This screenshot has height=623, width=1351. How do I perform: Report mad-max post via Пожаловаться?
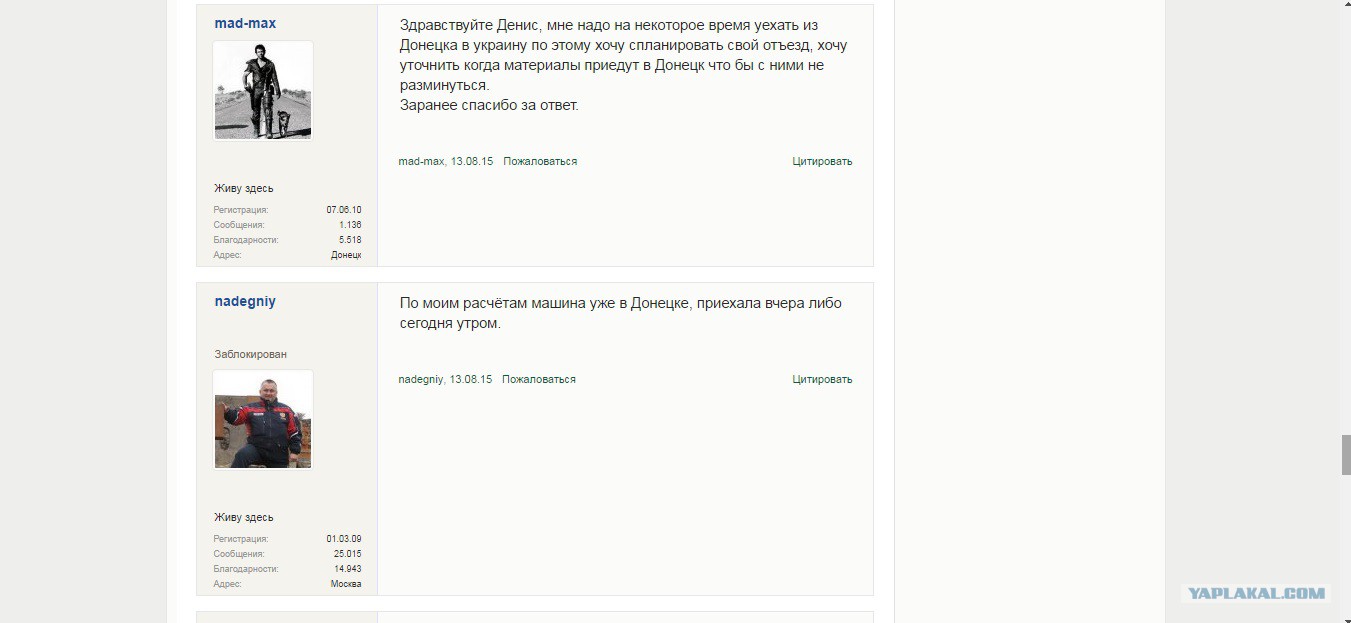pyautogui.click(x=540, y=161)
